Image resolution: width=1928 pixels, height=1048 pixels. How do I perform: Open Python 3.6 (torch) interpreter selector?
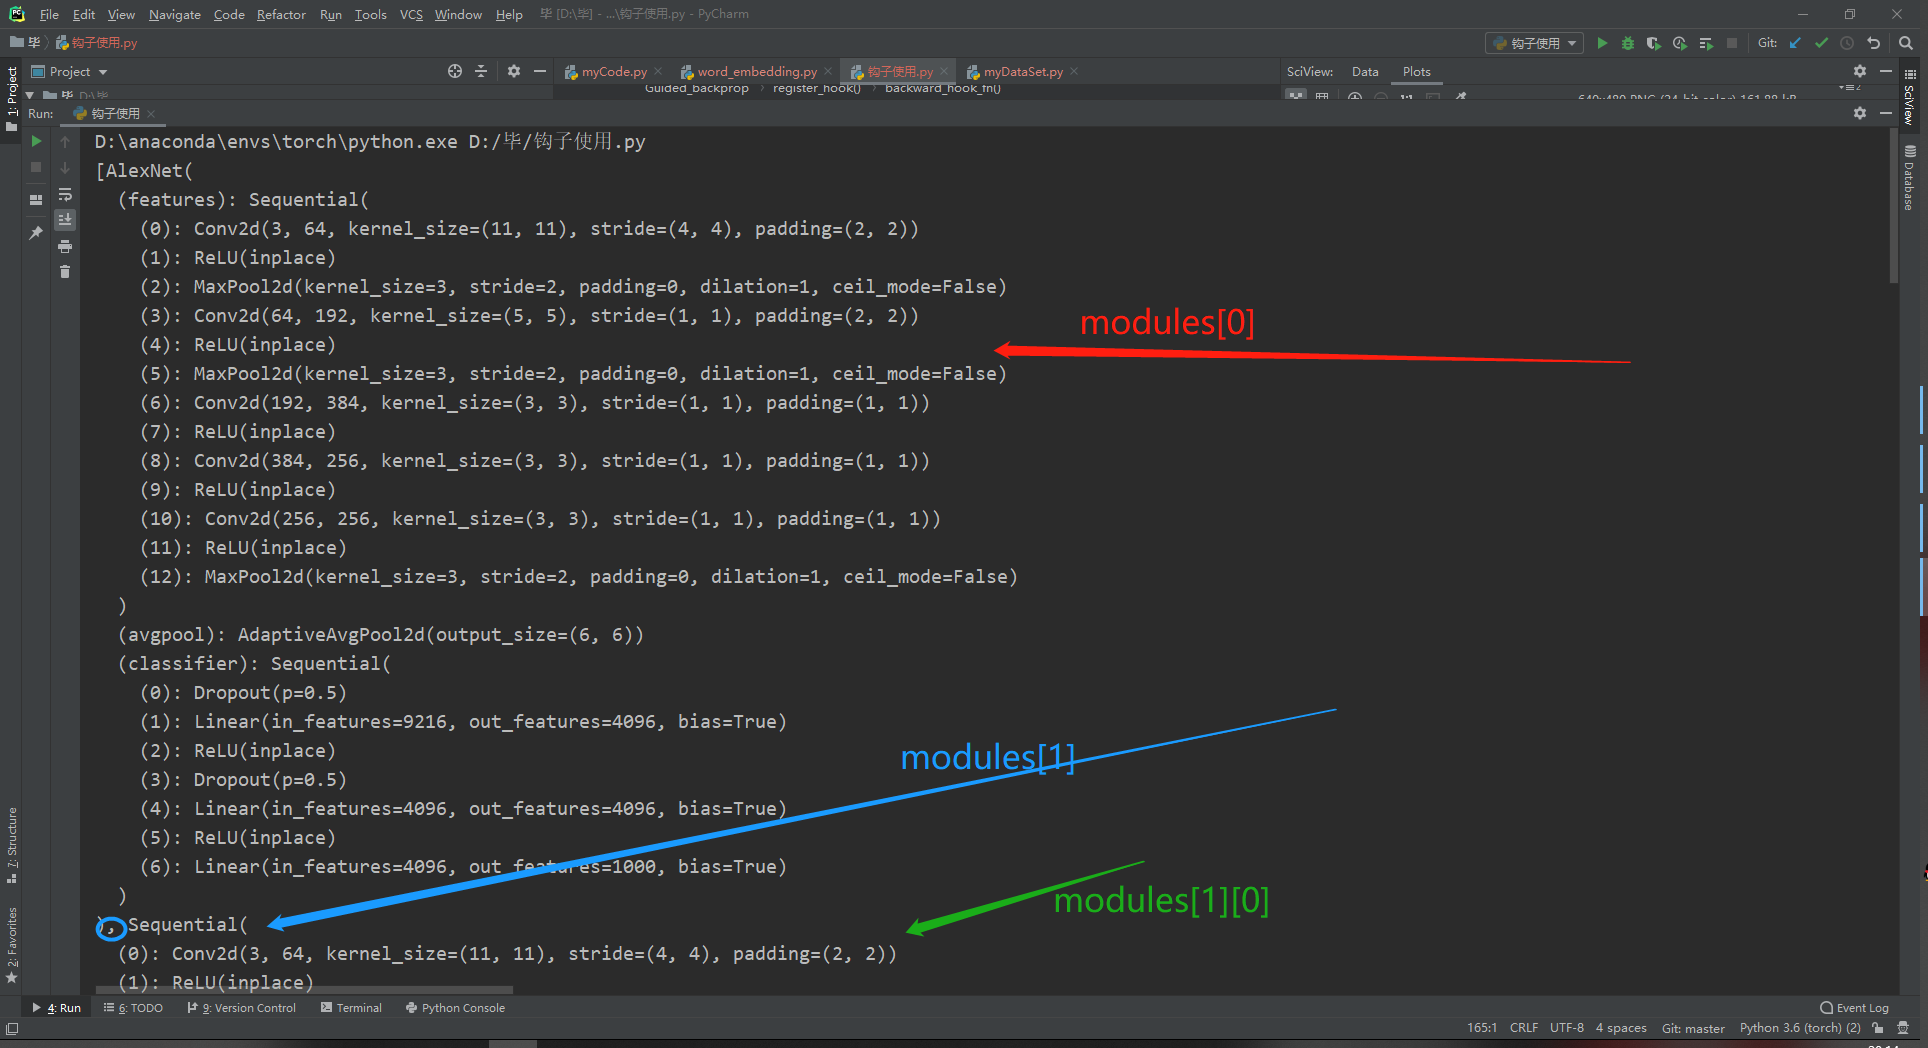(1800, 1027)
